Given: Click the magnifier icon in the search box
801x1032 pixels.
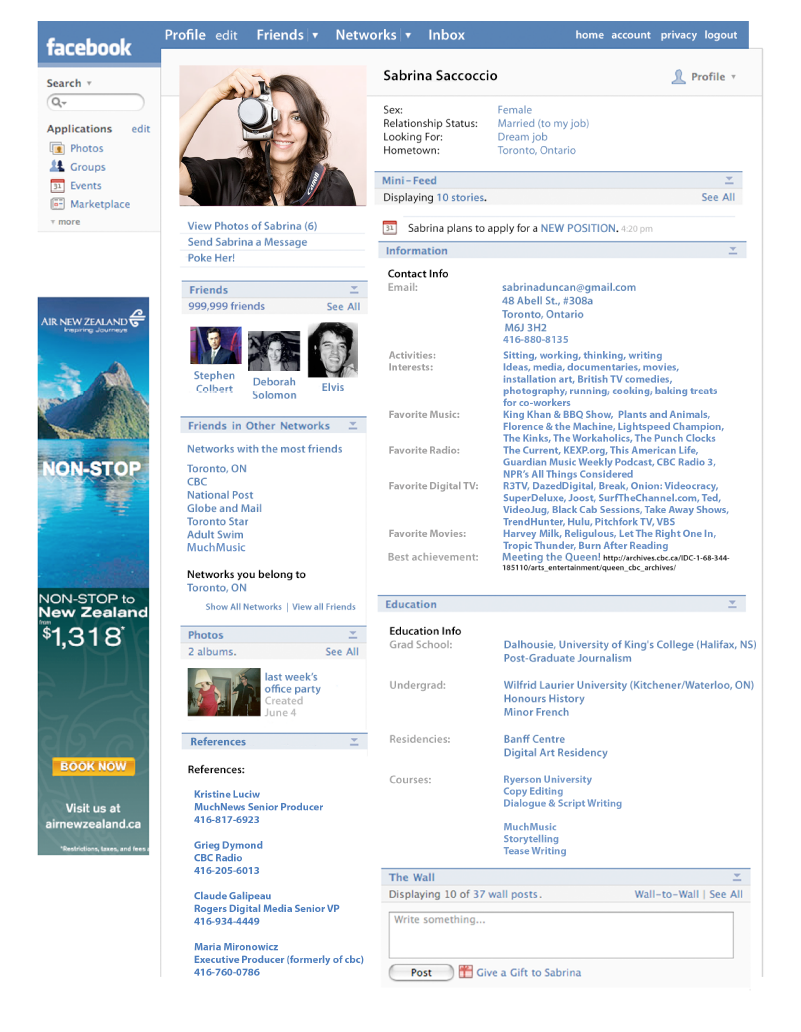Looking at the screenshot, I should coord(54,102).
